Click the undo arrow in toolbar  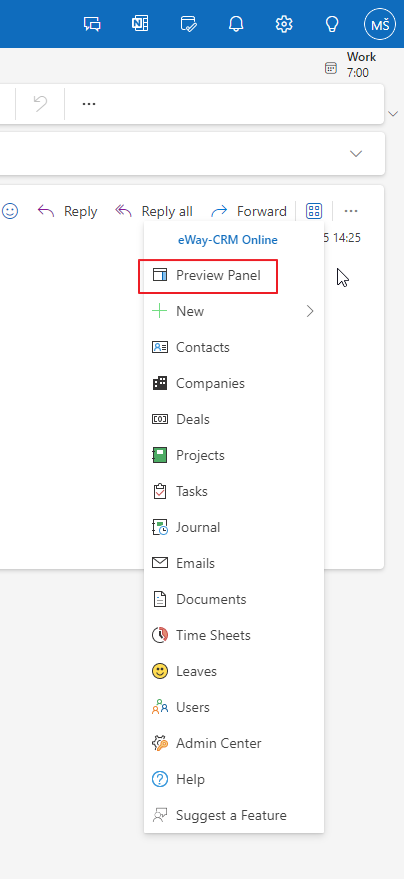click(40, 104)
